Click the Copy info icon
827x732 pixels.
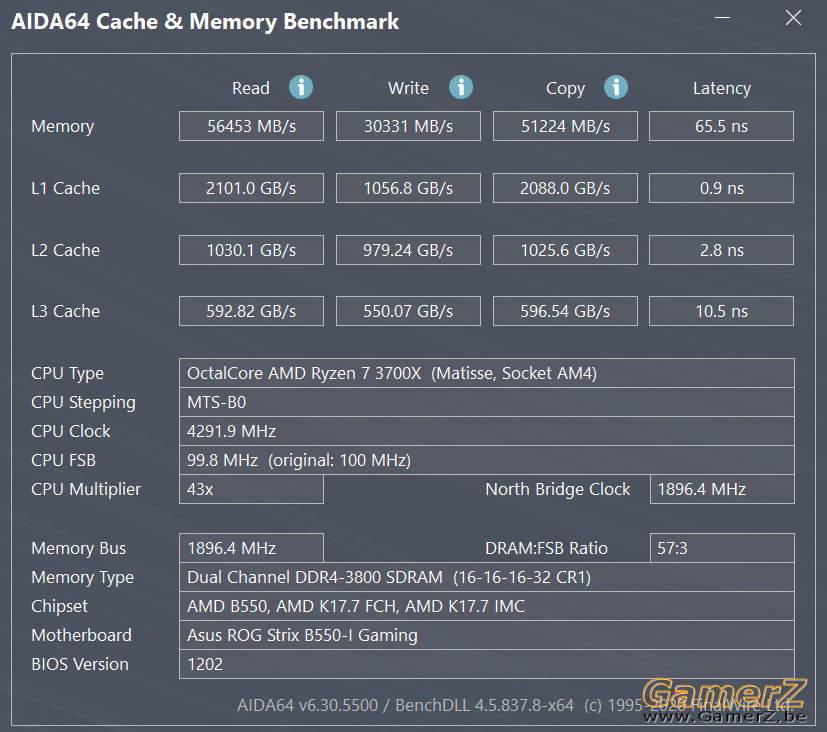click(x=616, y=87)
